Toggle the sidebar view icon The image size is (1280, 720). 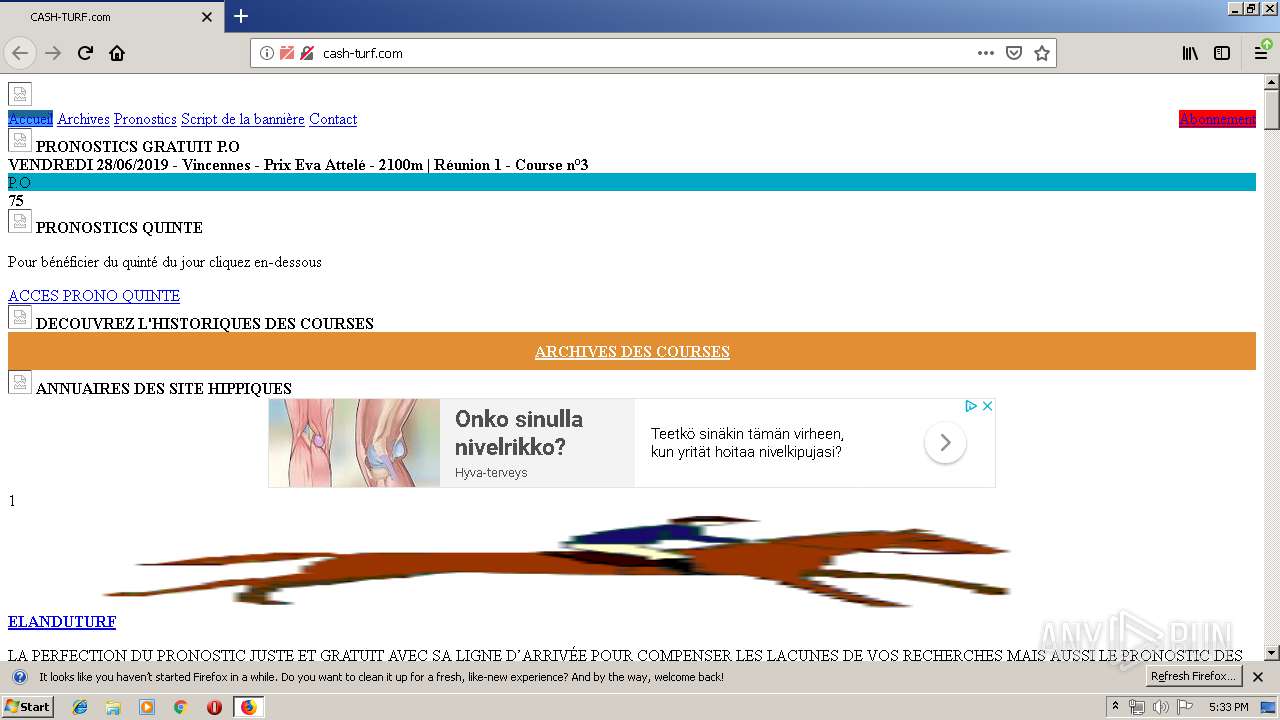click(x=1222, y=53)
